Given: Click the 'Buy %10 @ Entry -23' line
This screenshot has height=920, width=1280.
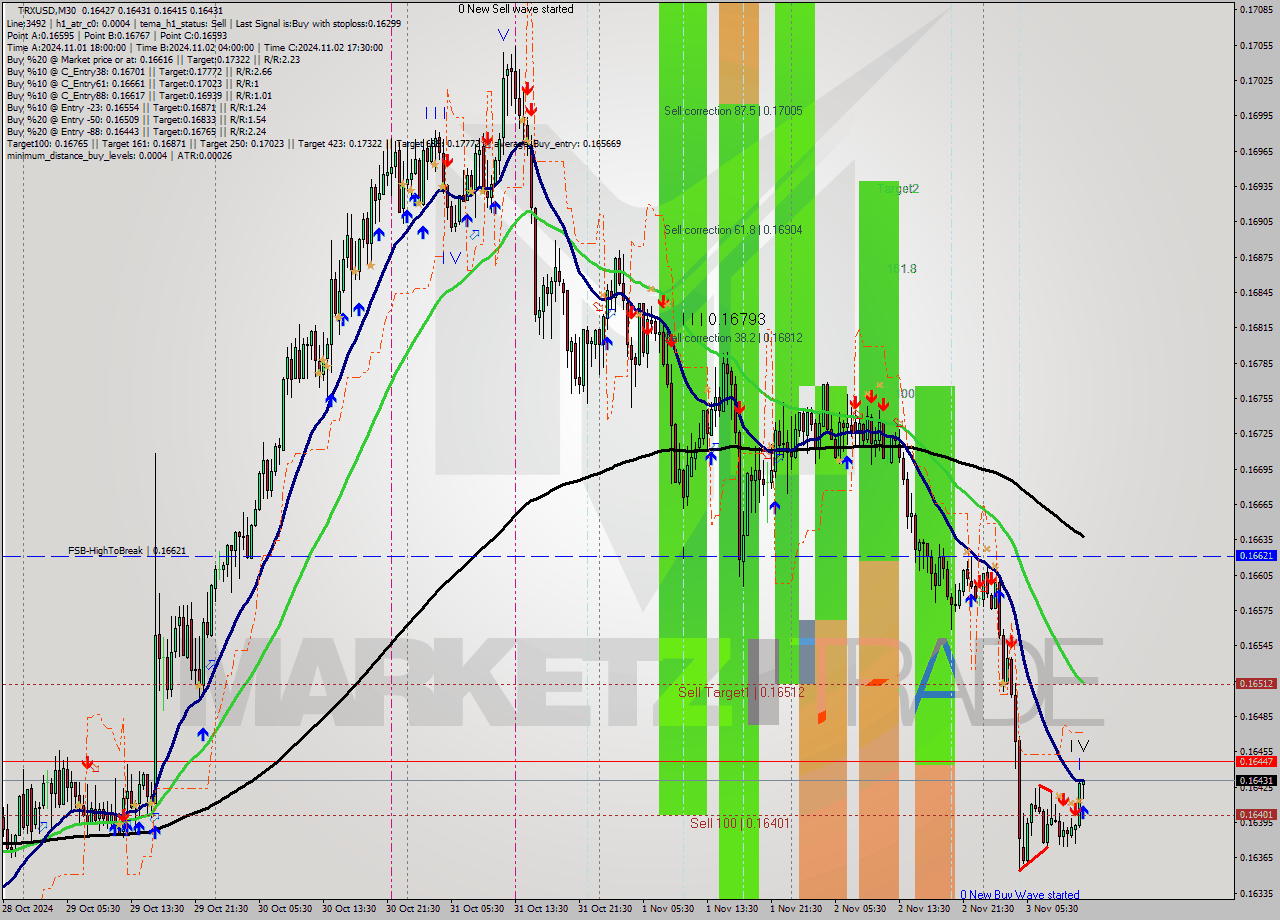Looking at the screenshot, I should [136, 107].
